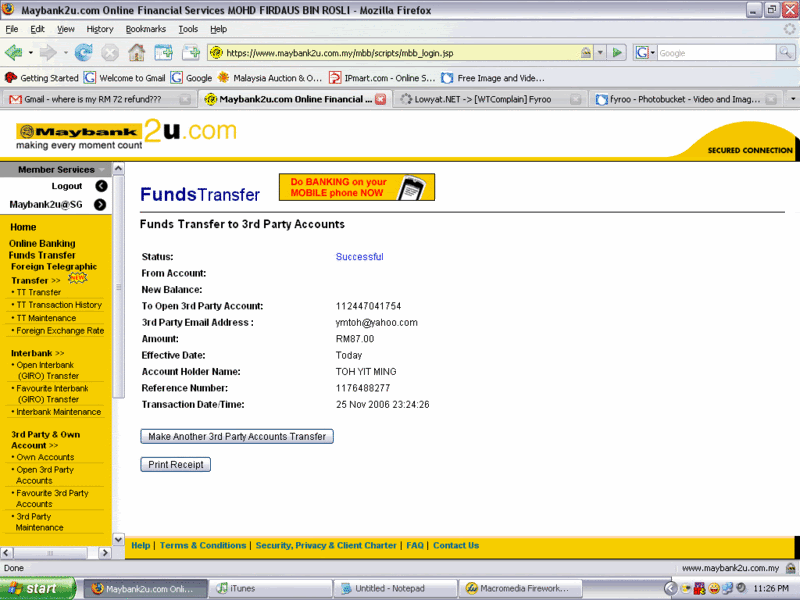Go to the Firefox Home icon
Viewport: 800px width, 600px height.
pyautogui.click(x=137, y=52)
